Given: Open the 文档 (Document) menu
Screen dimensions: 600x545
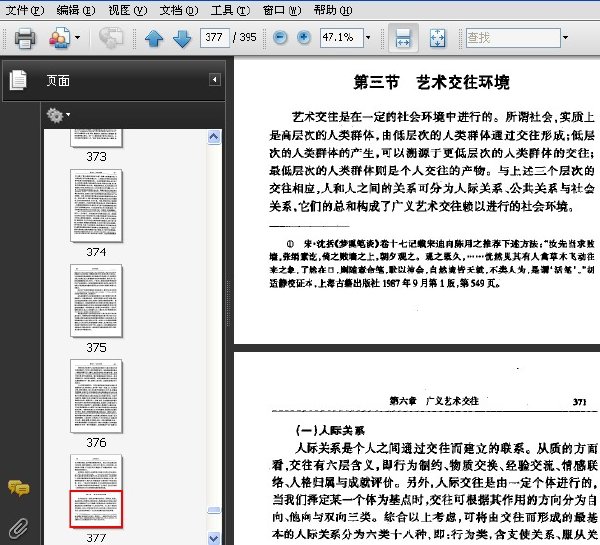Looking at the screenshot, I should pos(179,10).
